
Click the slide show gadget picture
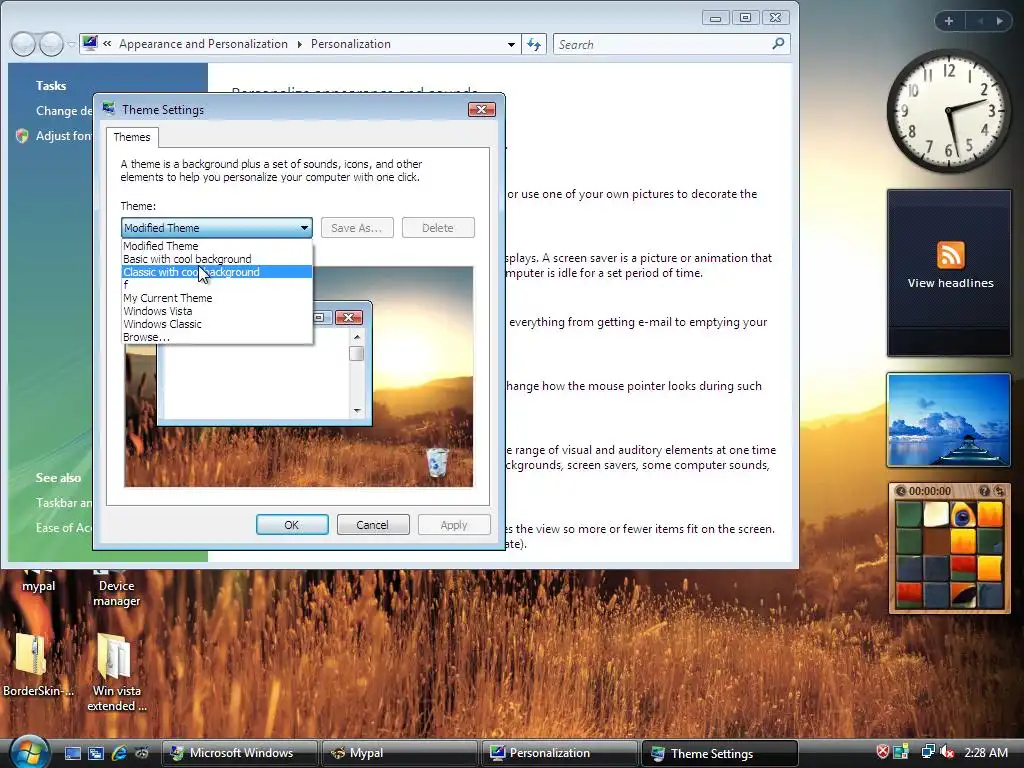click(x=949, y=420)
